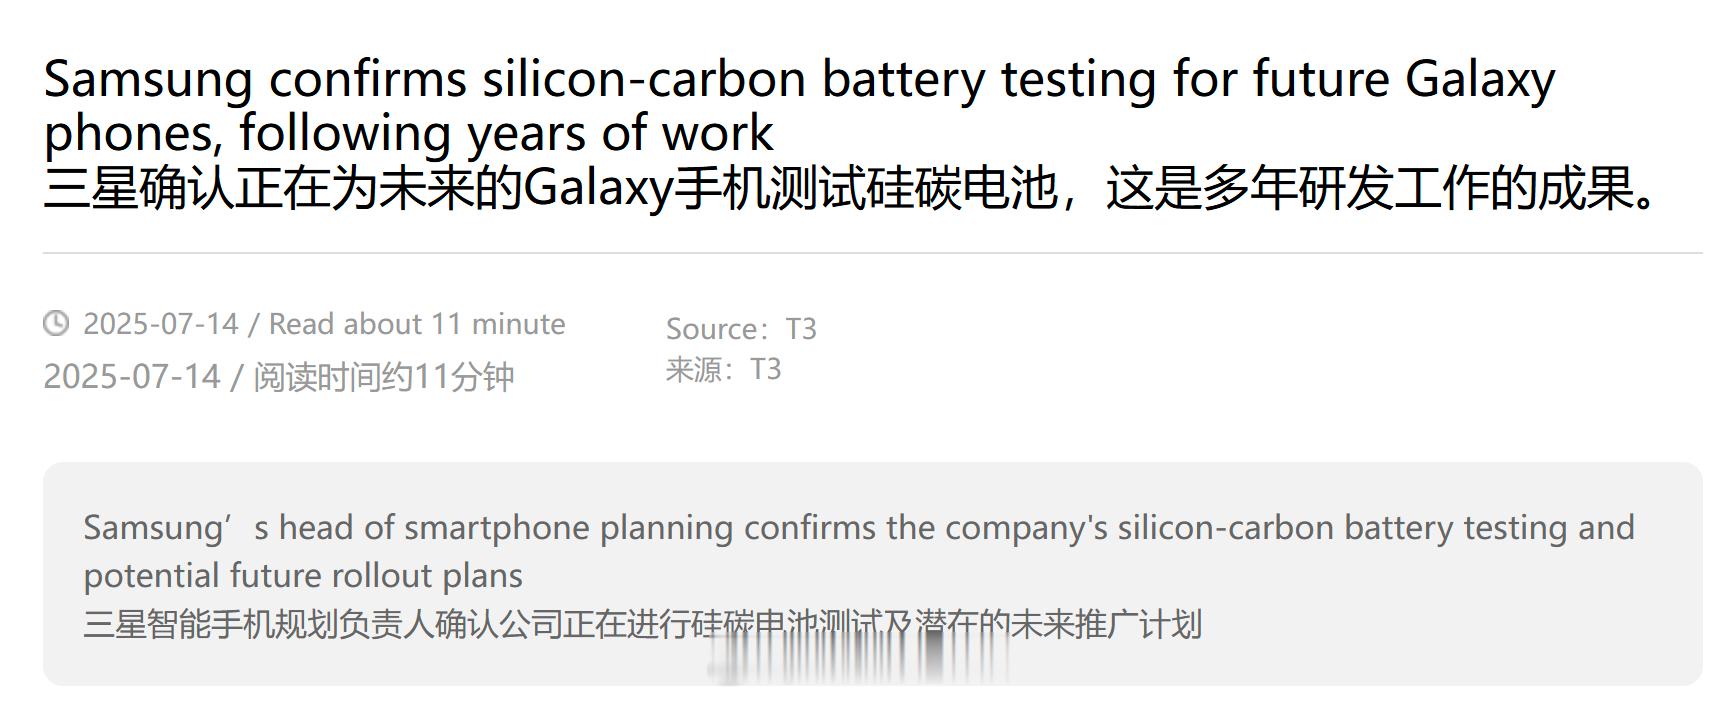The image size is (1720, 702).
Task: Click Galaxy in the English headline
Action: (1480, 80)
